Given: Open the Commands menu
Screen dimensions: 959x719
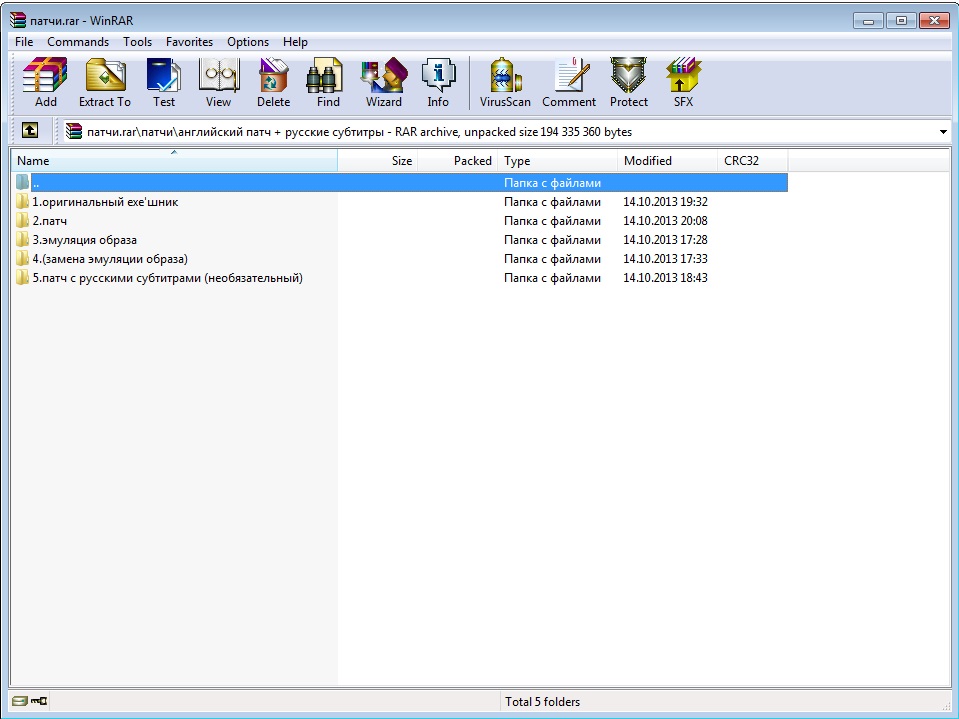Looking at the screenshot, I should click(x=78, y=42).
